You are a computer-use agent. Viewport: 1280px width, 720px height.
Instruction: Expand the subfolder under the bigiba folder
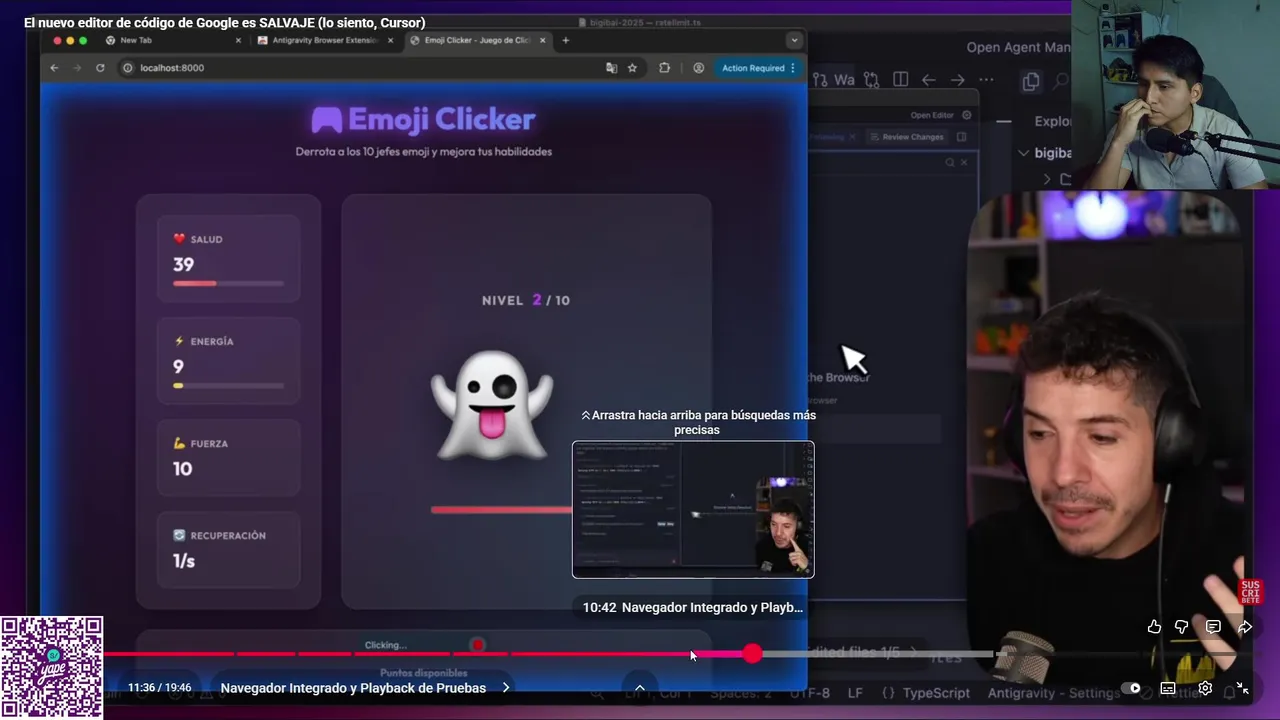click(1047, 179)
